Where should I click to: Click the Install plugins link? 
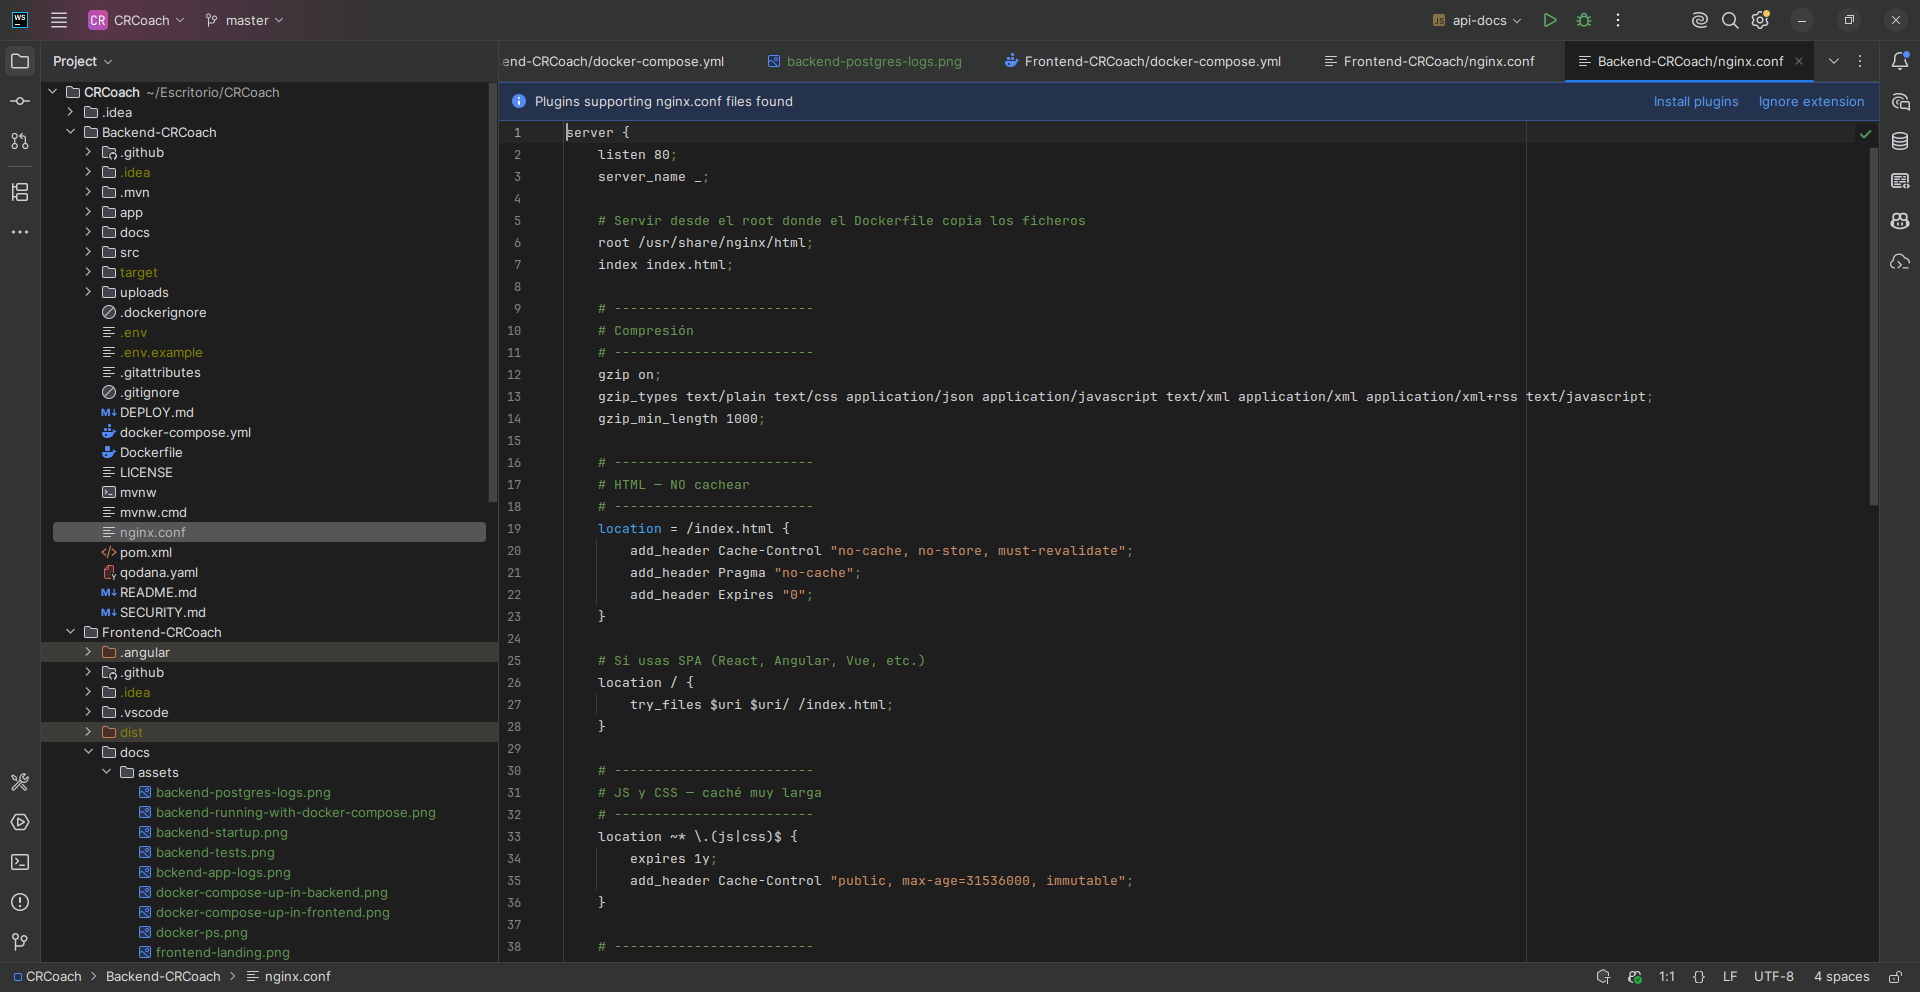(1696, 101)
